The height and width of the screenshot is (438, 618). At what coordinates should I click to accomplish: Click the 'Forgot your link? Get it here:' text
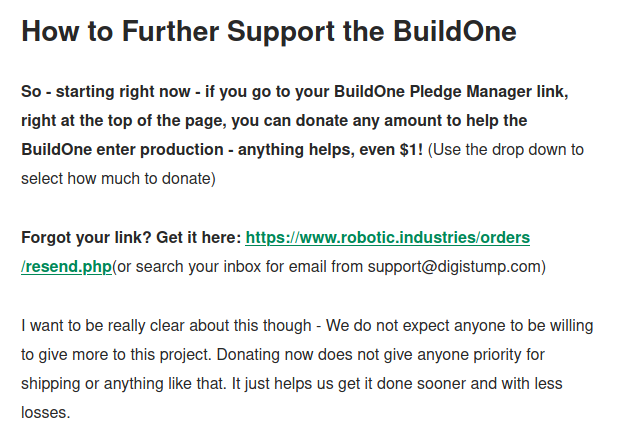[x=131, y=238]
